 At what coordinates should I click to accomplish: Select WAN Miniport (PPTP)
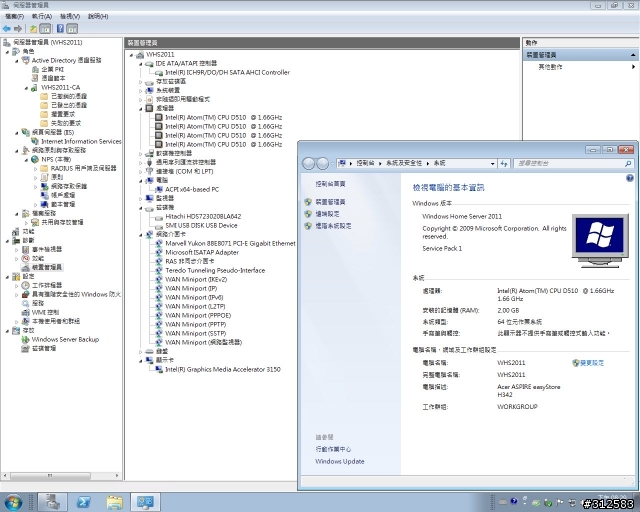click(196, 324)
